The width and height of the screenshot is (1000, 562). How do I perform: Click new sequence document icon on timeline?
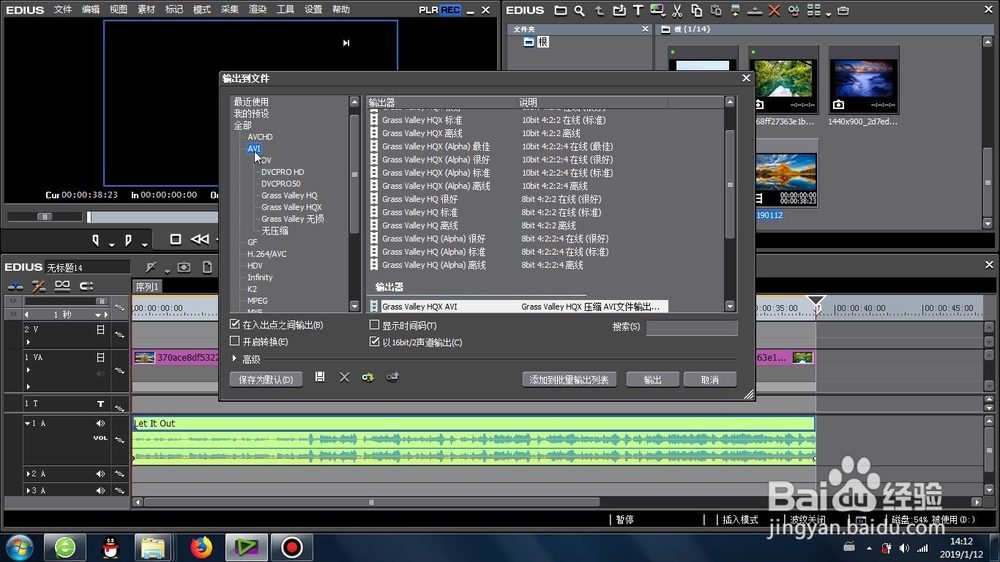coord(207,267)
